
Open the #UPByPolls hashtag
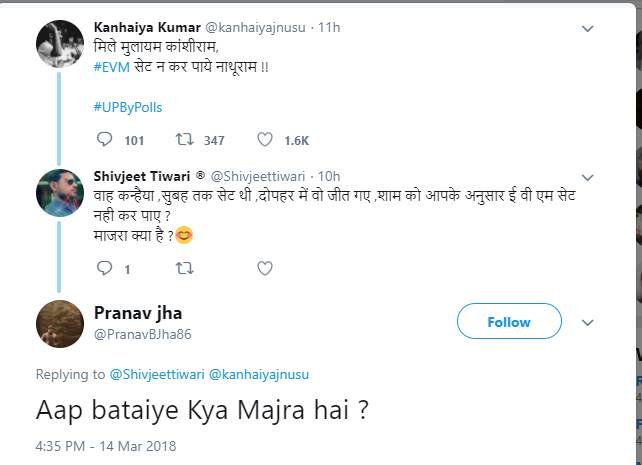[127, 105]
